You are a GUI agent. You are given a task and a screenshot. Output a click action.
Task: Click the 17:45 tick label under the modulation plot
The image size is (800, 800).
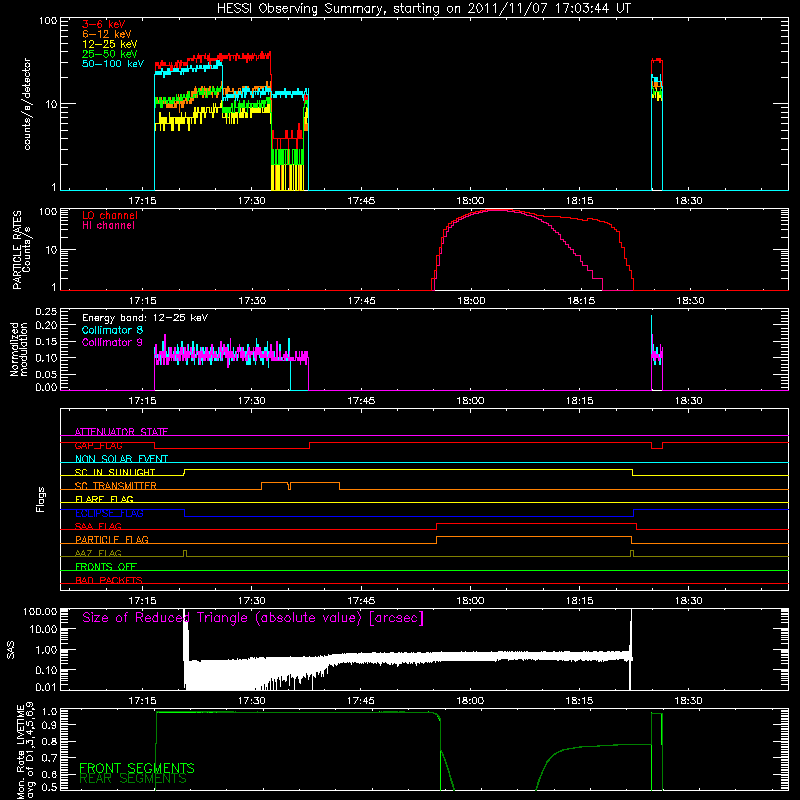[361, 401]
